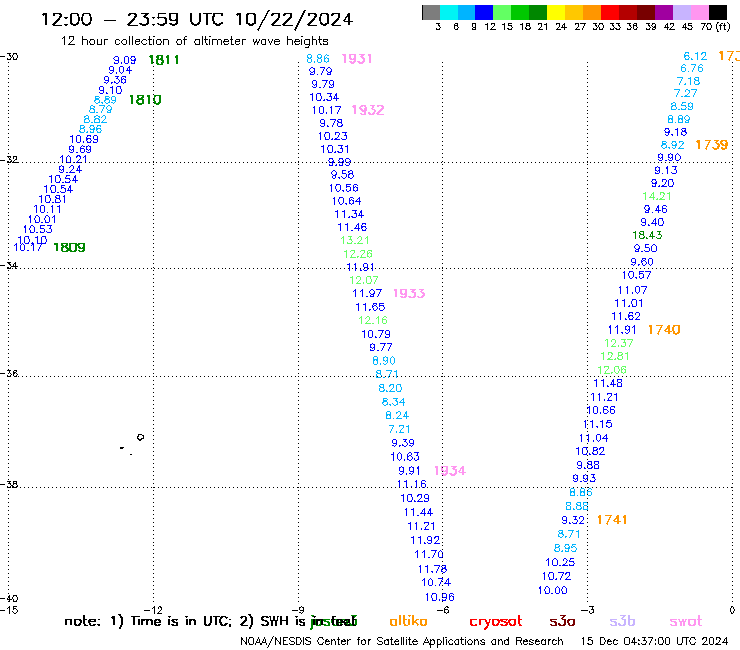This screenshot has height=650, width=740.
Task: Click the orange altika time label 1740
Action: point(664,330)
